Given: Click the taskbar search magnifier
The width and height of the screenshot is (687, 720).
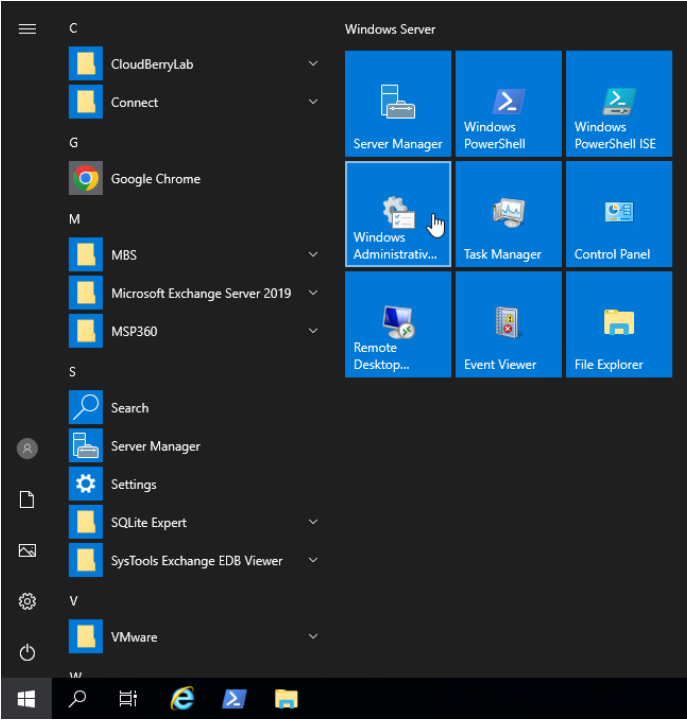Looking at the screenshot, I should coord(77,699).
